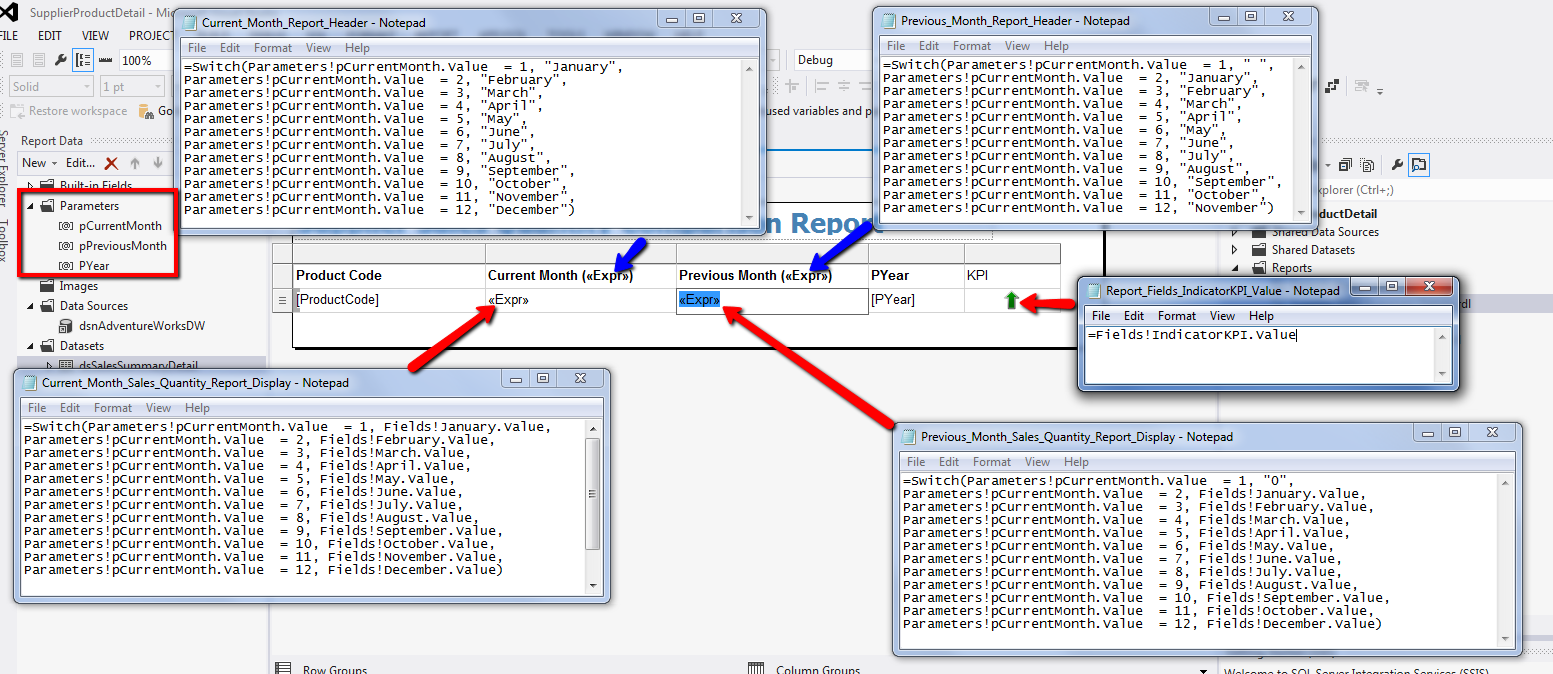The image size is (1553, 674).
Task: Open the VIEW menu in Visual Studio
Action: (x=96, y=36)
